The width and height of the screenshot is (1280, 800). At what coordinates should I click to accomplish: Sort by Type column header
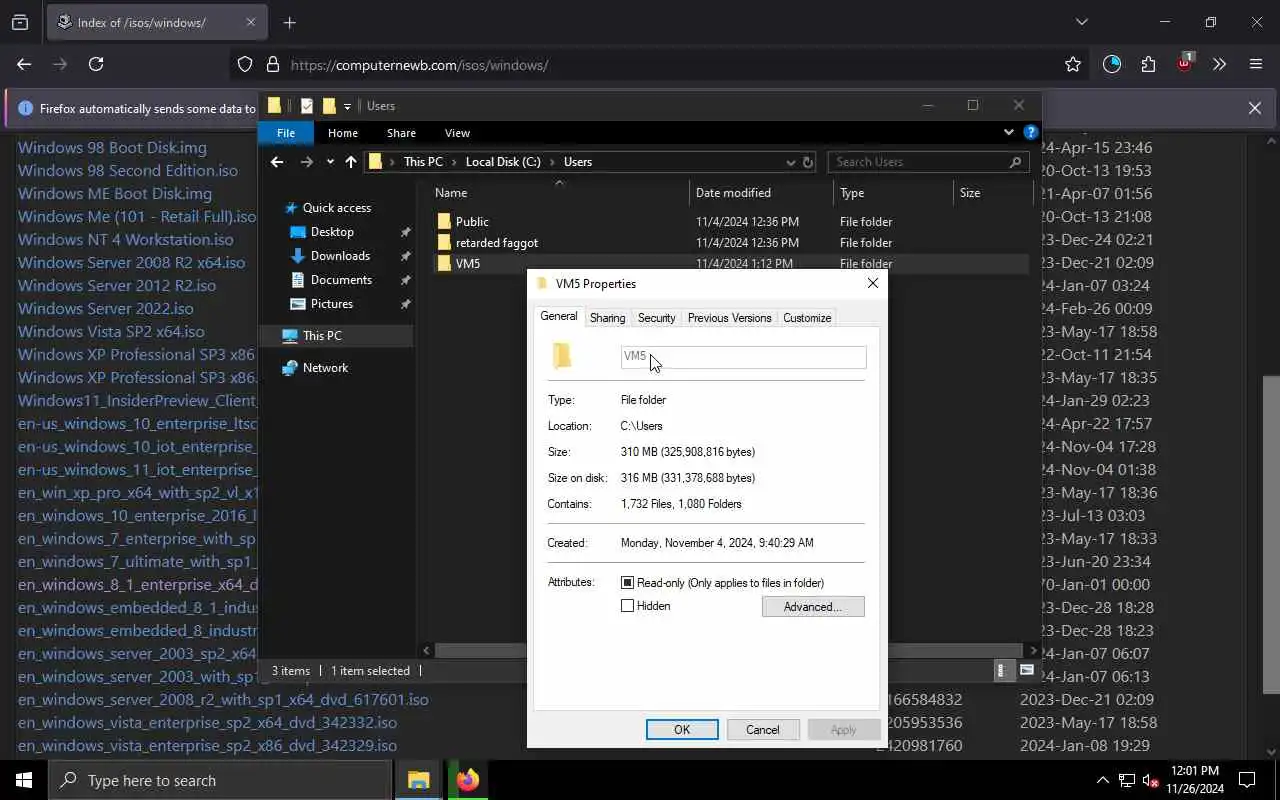(x=852, y=193)
